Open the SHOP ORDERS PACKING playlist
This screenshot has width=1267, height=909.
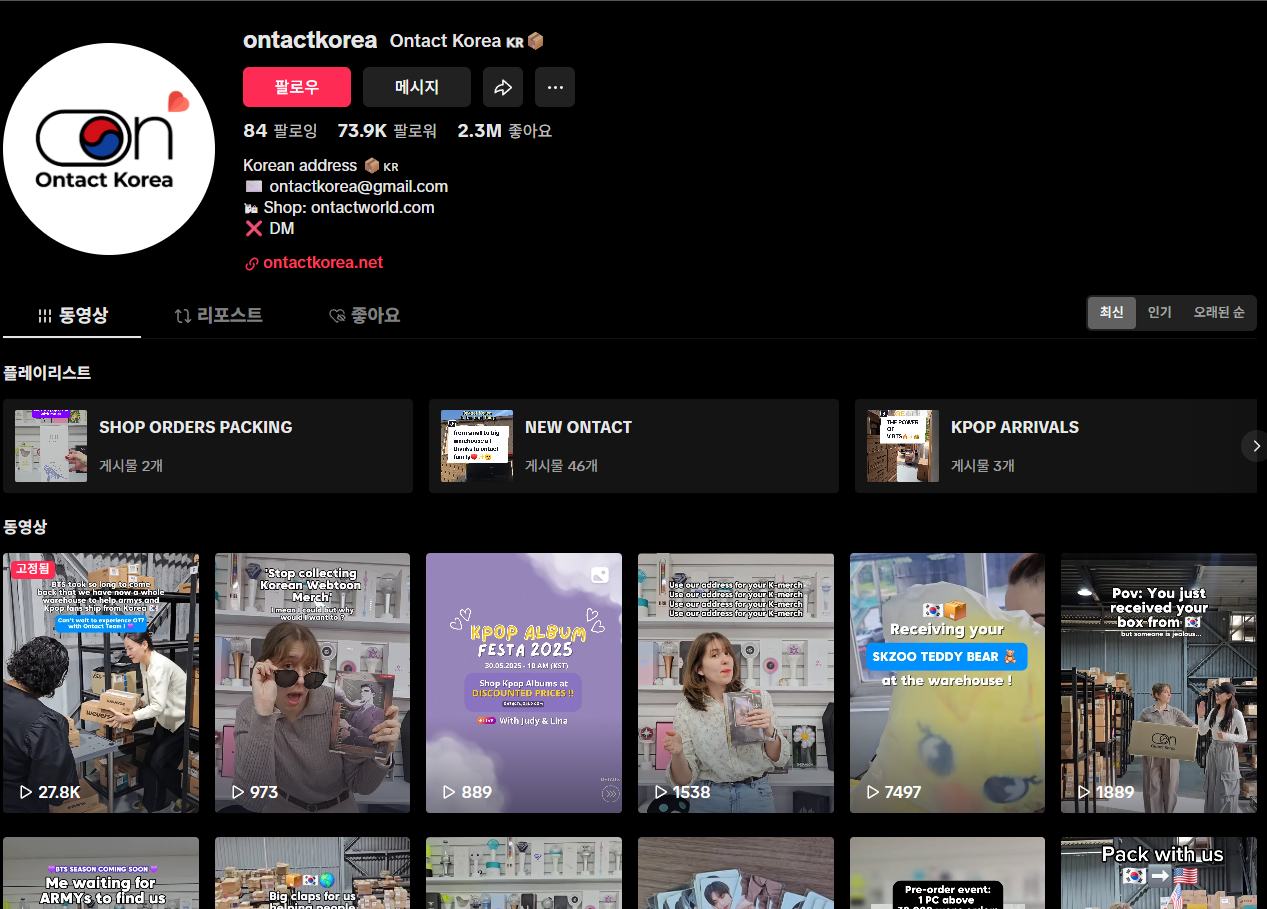click(208, 446)
